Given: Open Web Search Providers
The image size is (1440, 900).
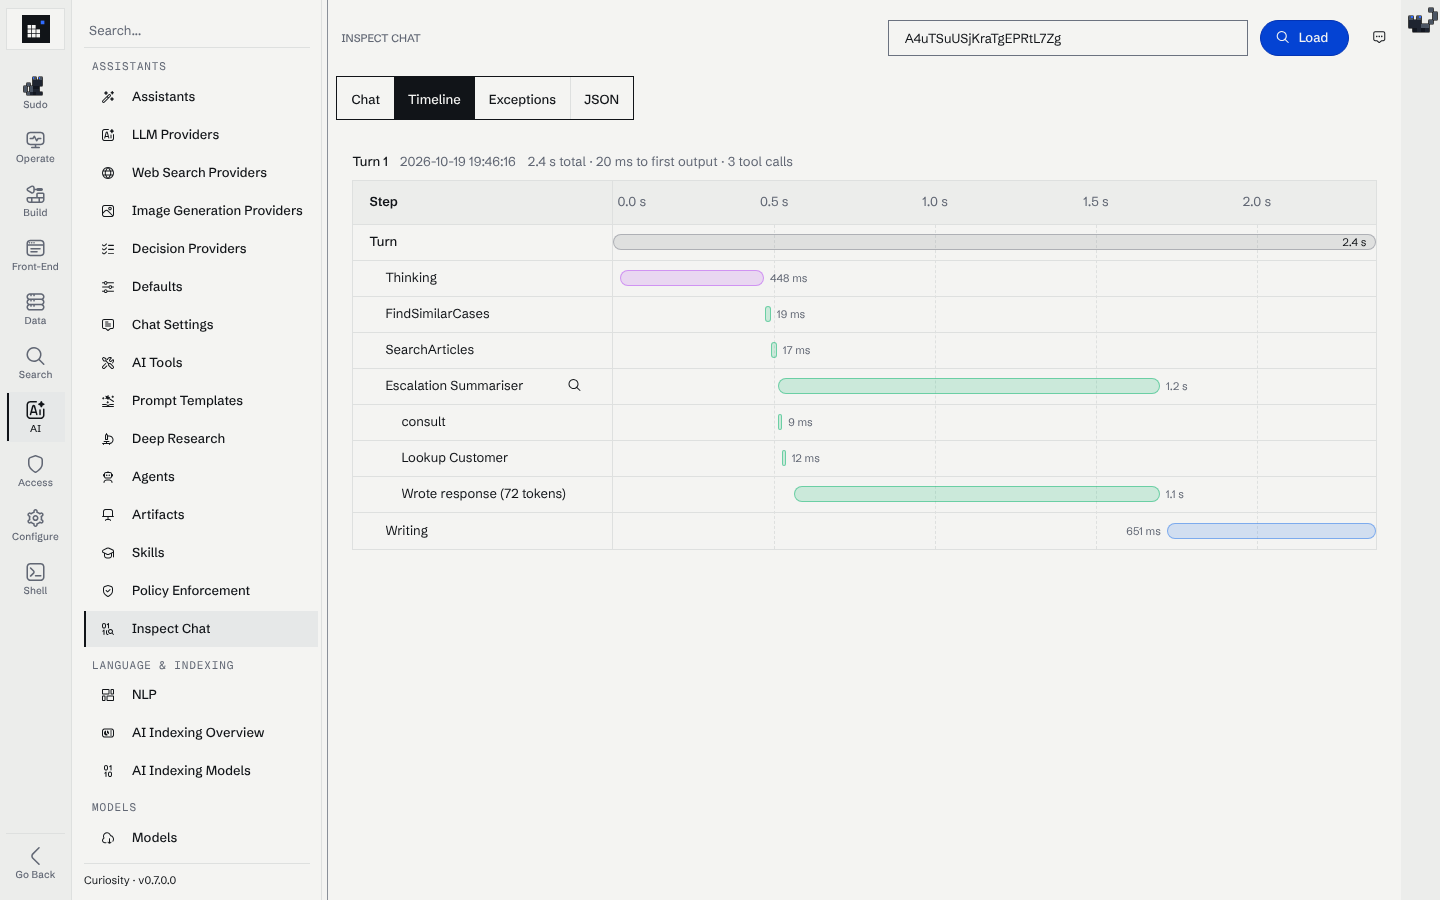Looking at the screenshot, I should 201,173.
